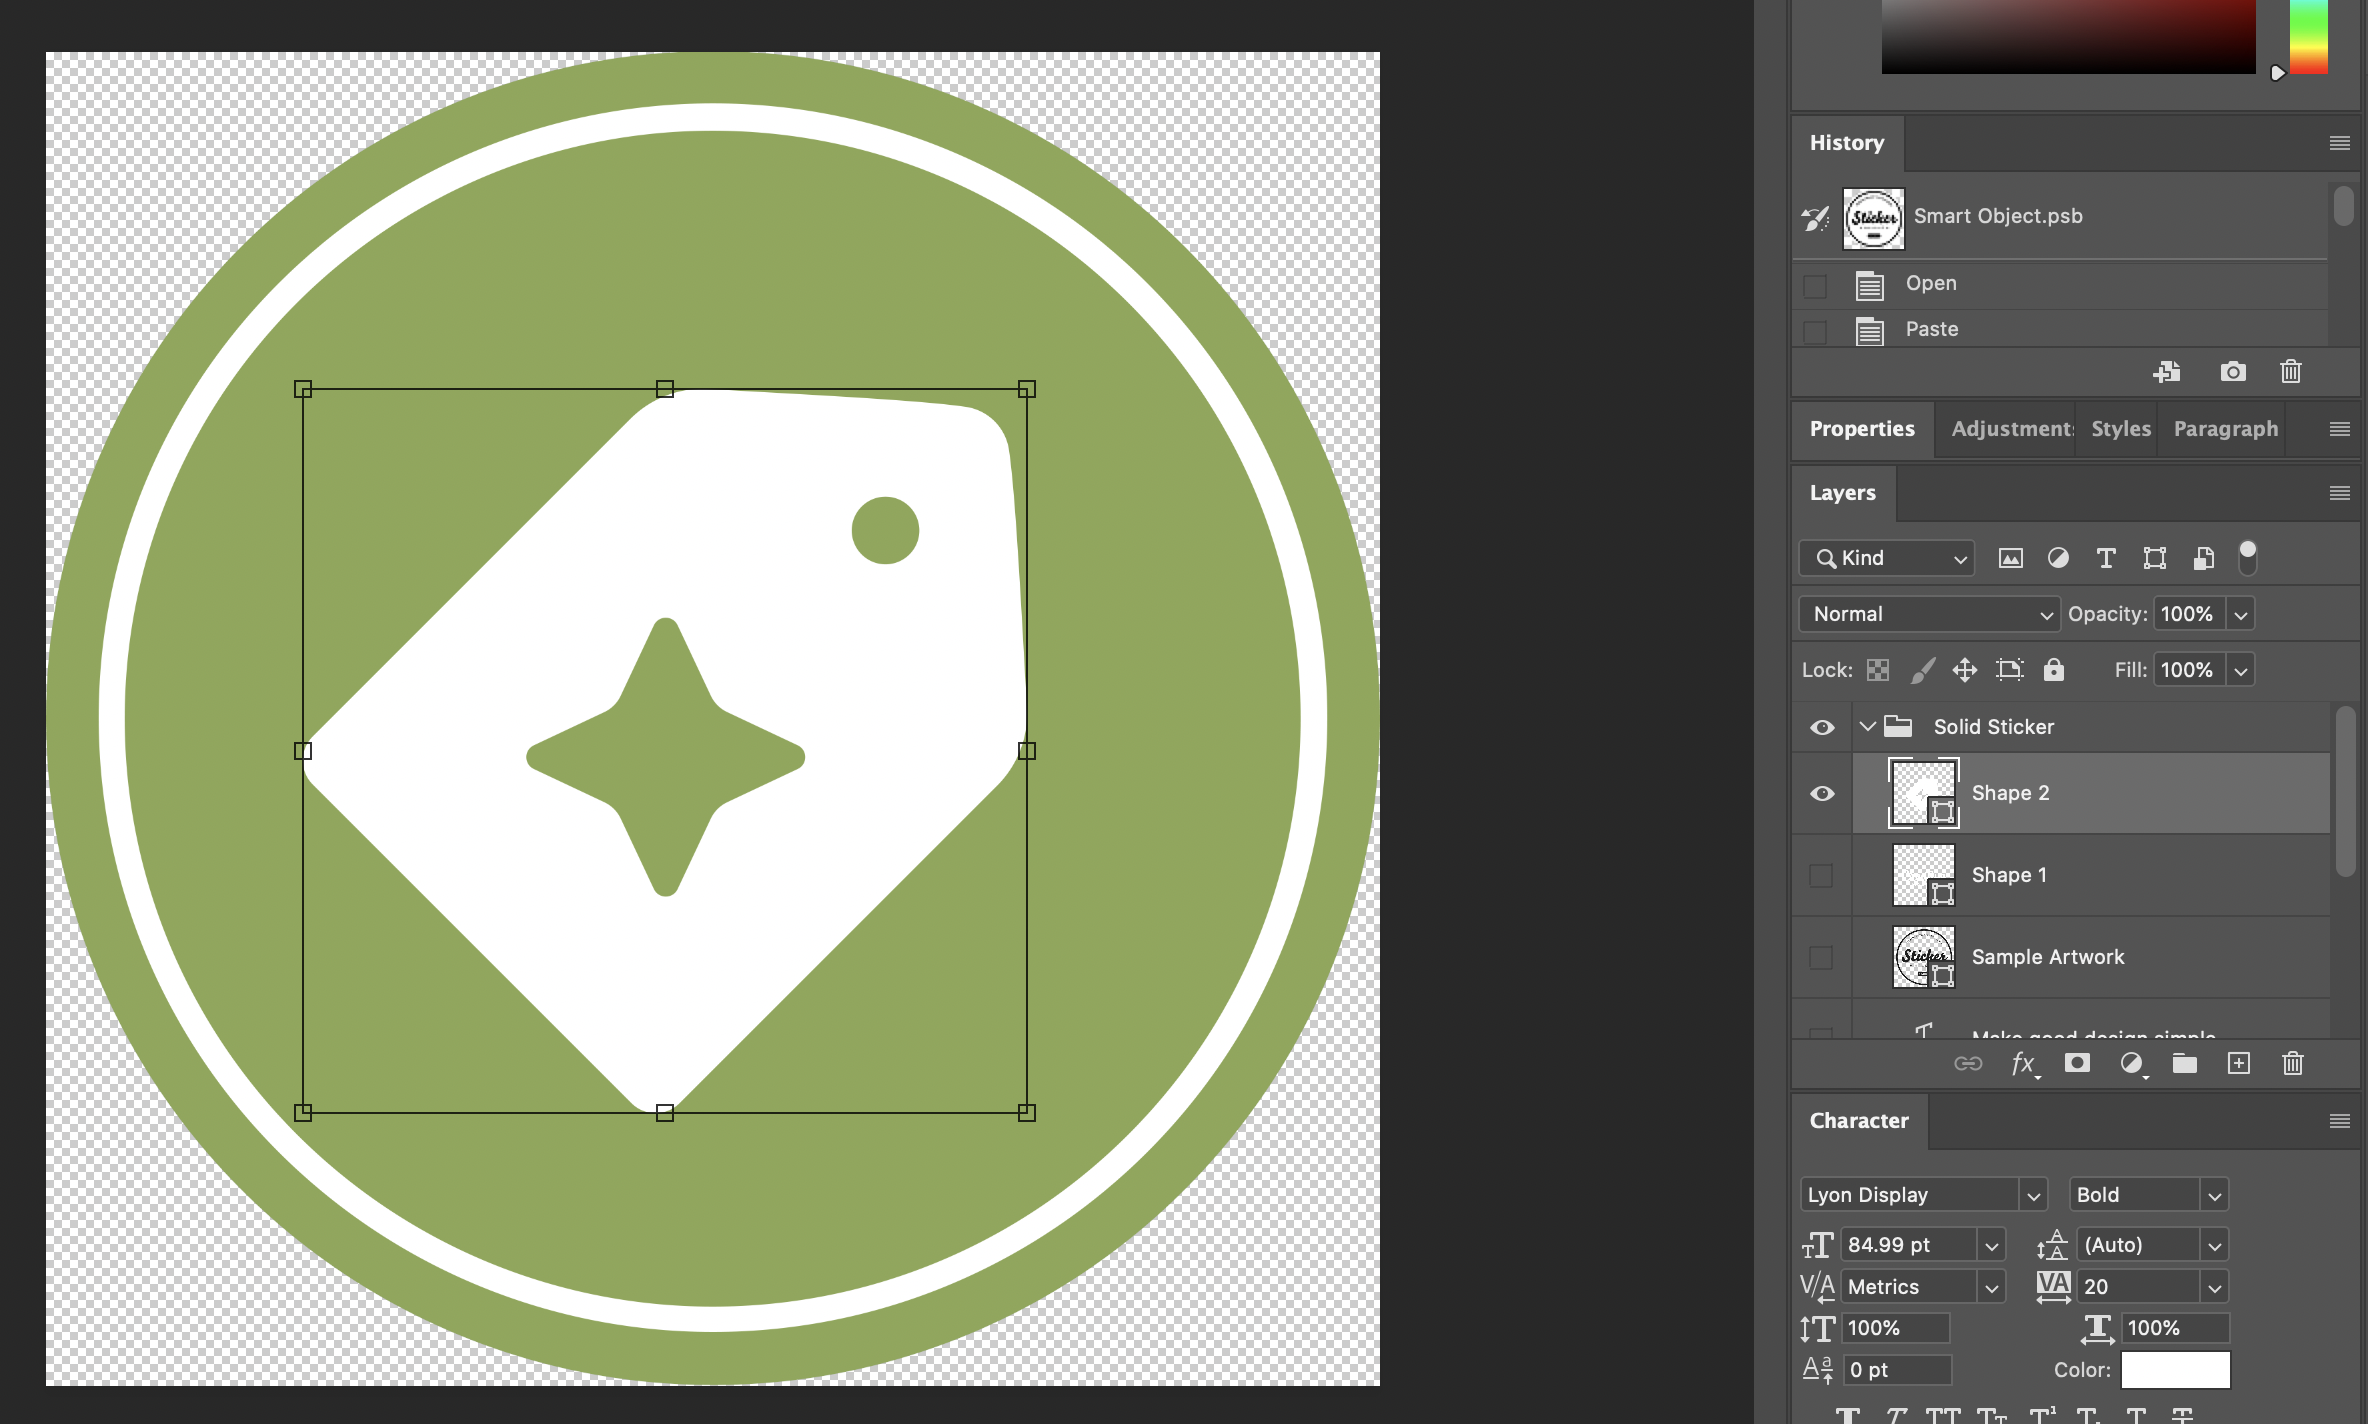Click the font name field Lyon Display
The image size is (2368, 1424).
(x=1910, y=1194)
